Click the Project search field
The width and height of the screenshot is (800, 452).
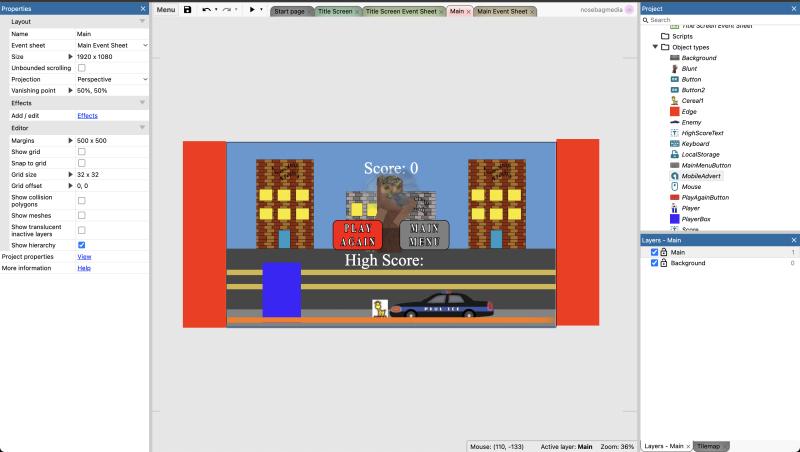pyautogui.click(x=720, y=20)
